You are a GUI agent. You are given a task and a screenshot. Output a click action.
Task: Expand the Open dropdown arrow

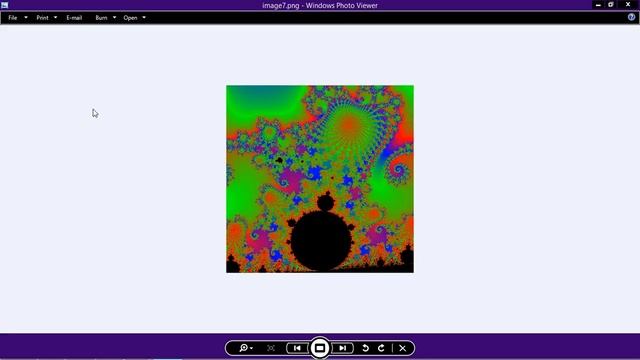tap(144, 18)
